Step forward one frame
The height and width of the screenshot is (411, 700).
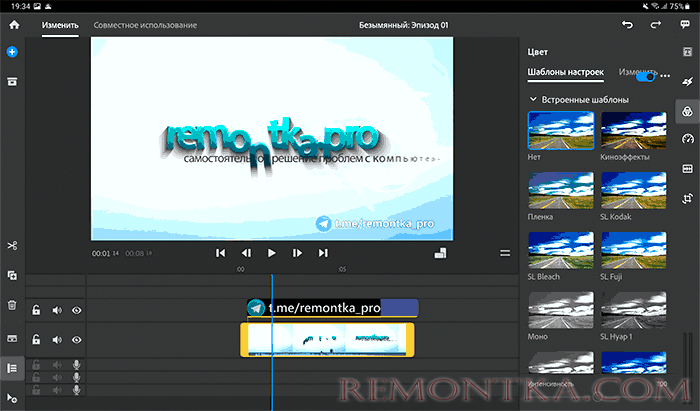(x=297, y=253)
